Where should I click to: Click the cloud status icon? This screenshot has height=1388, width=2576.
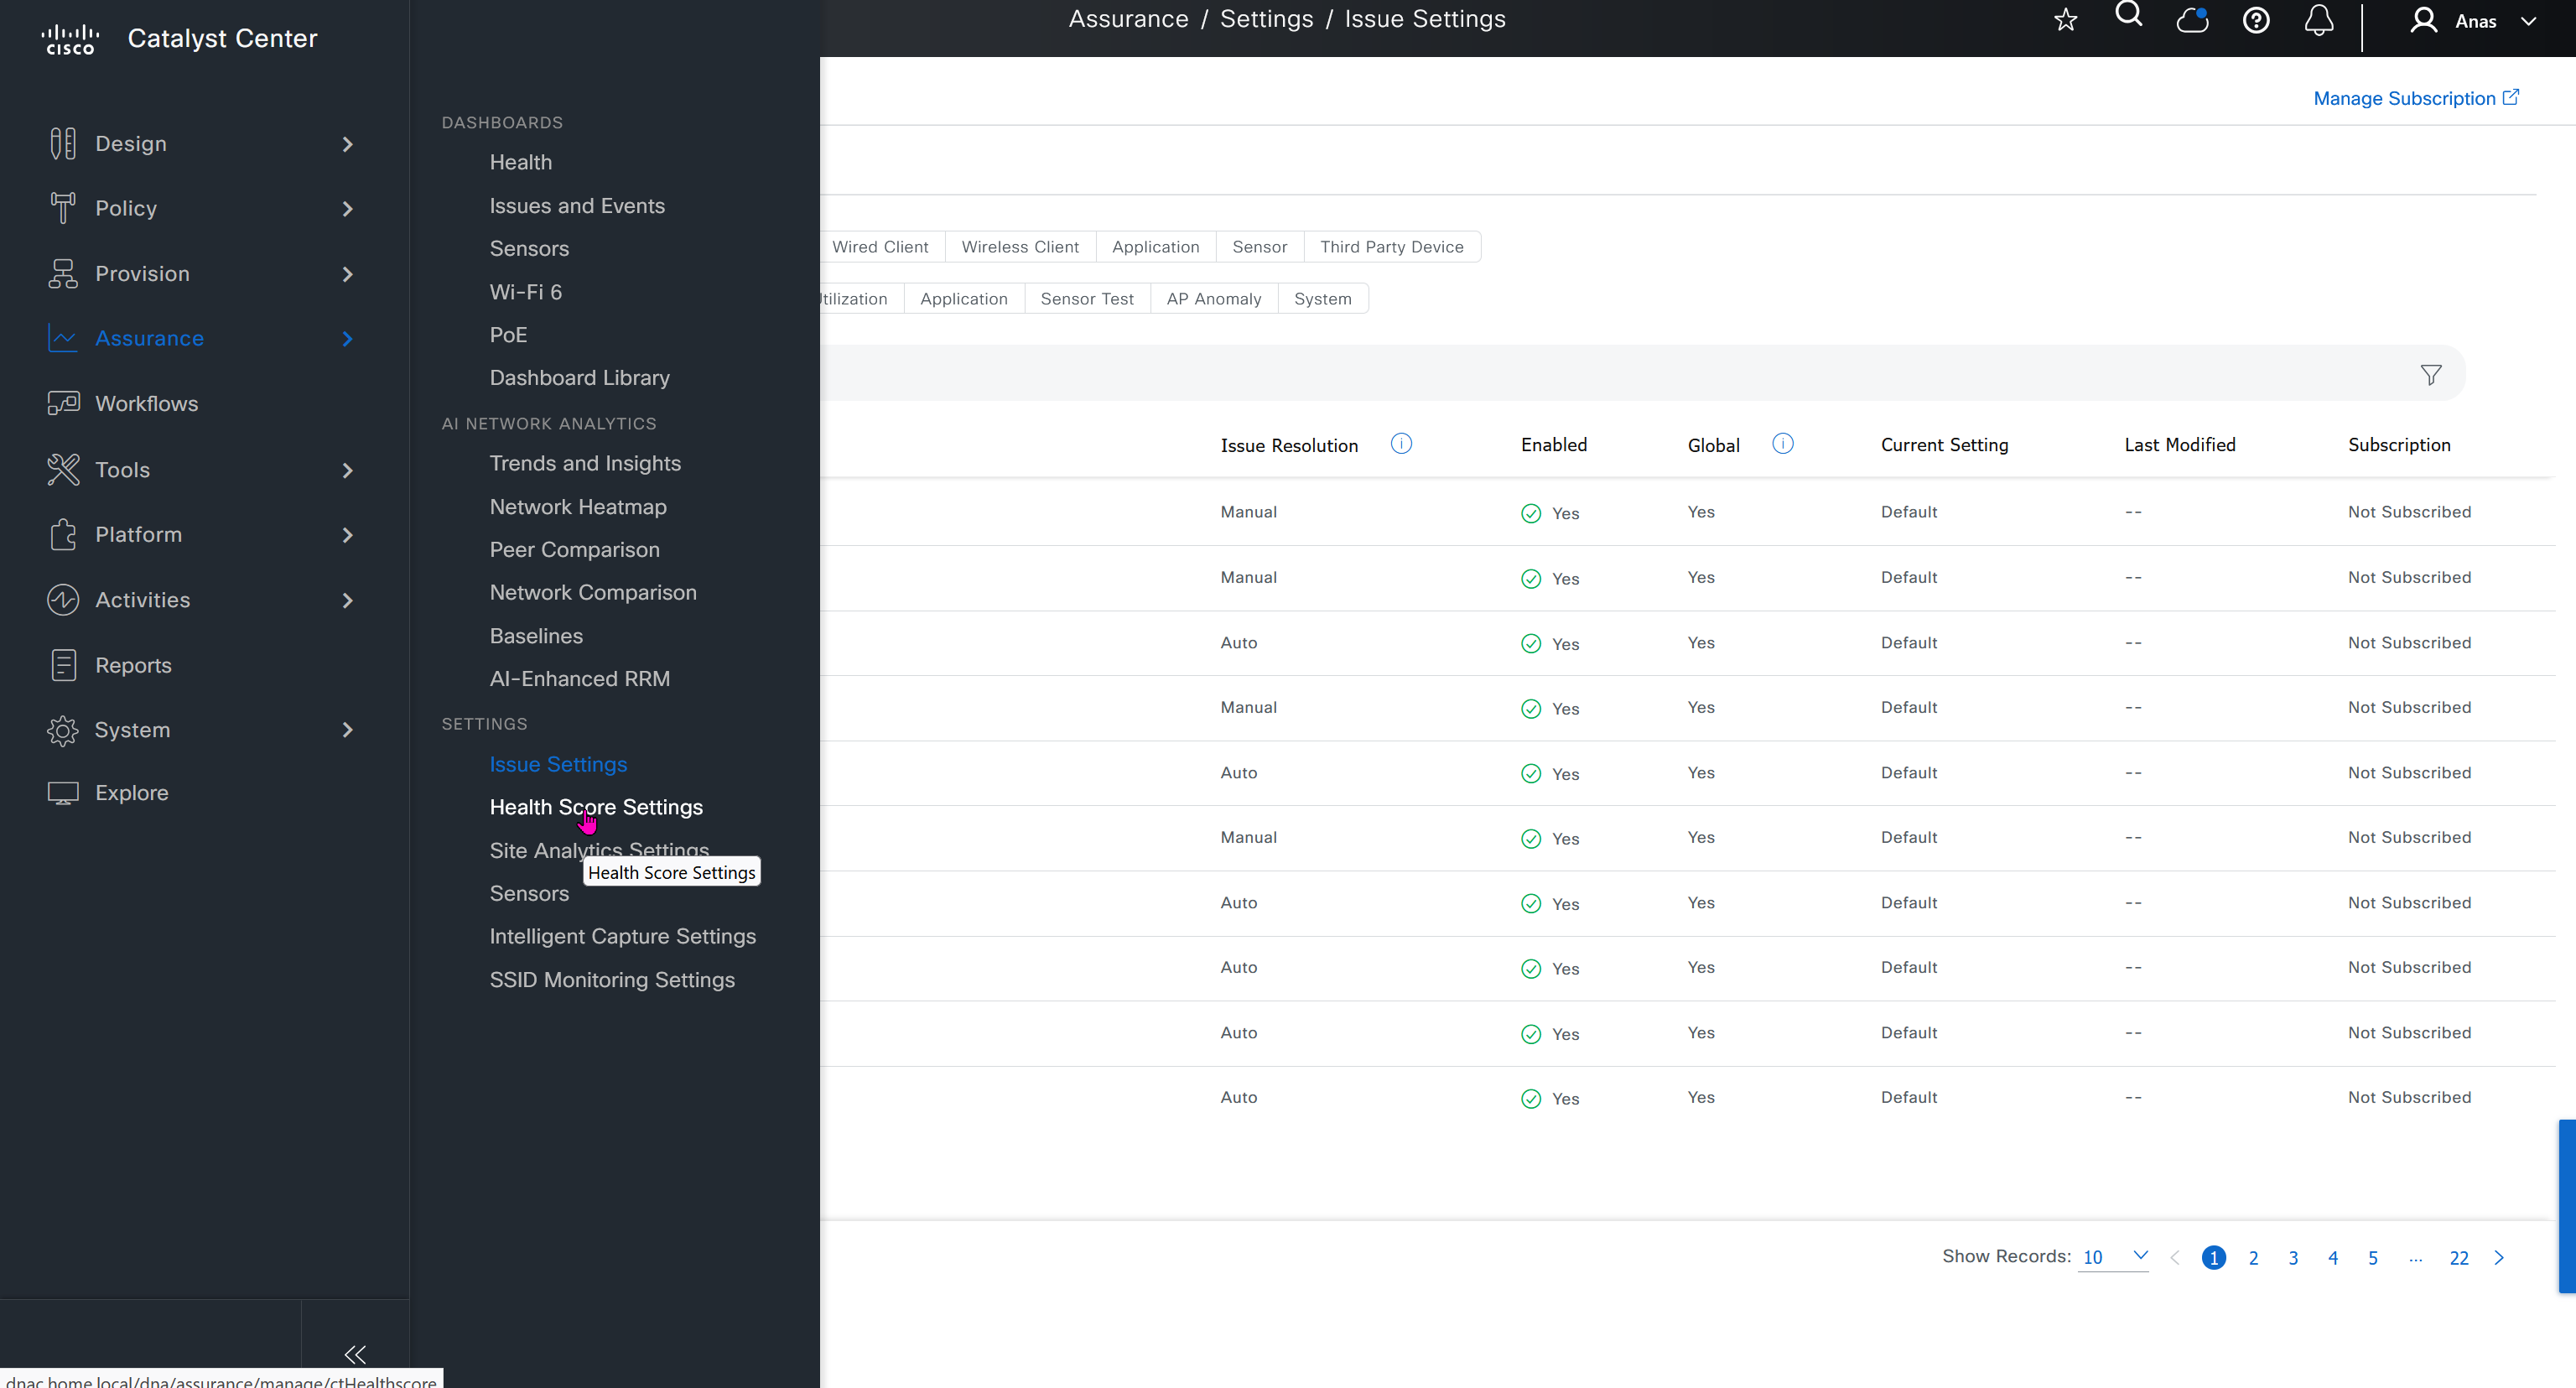pyautogui.click(x=2192, y=20)
